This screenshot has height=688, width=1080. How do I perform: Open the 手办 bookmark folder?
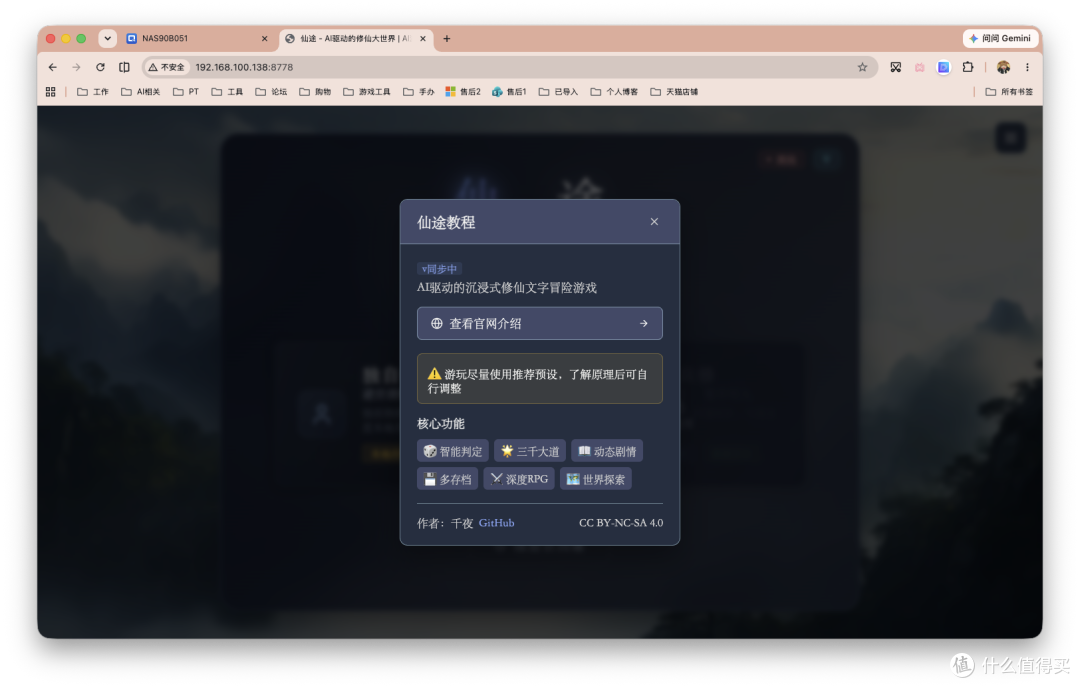(x=419, y=92)
